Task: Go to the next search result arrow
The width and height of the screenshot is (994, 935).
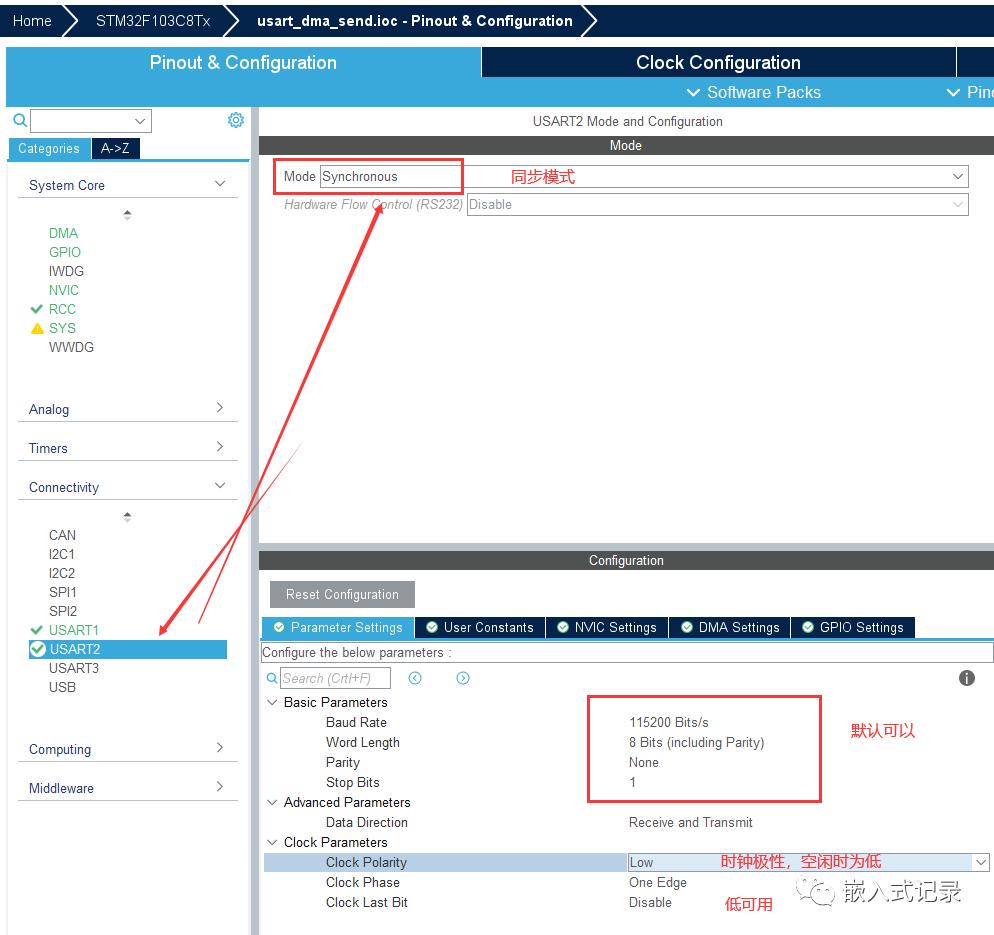Action: tap(463, 678)
